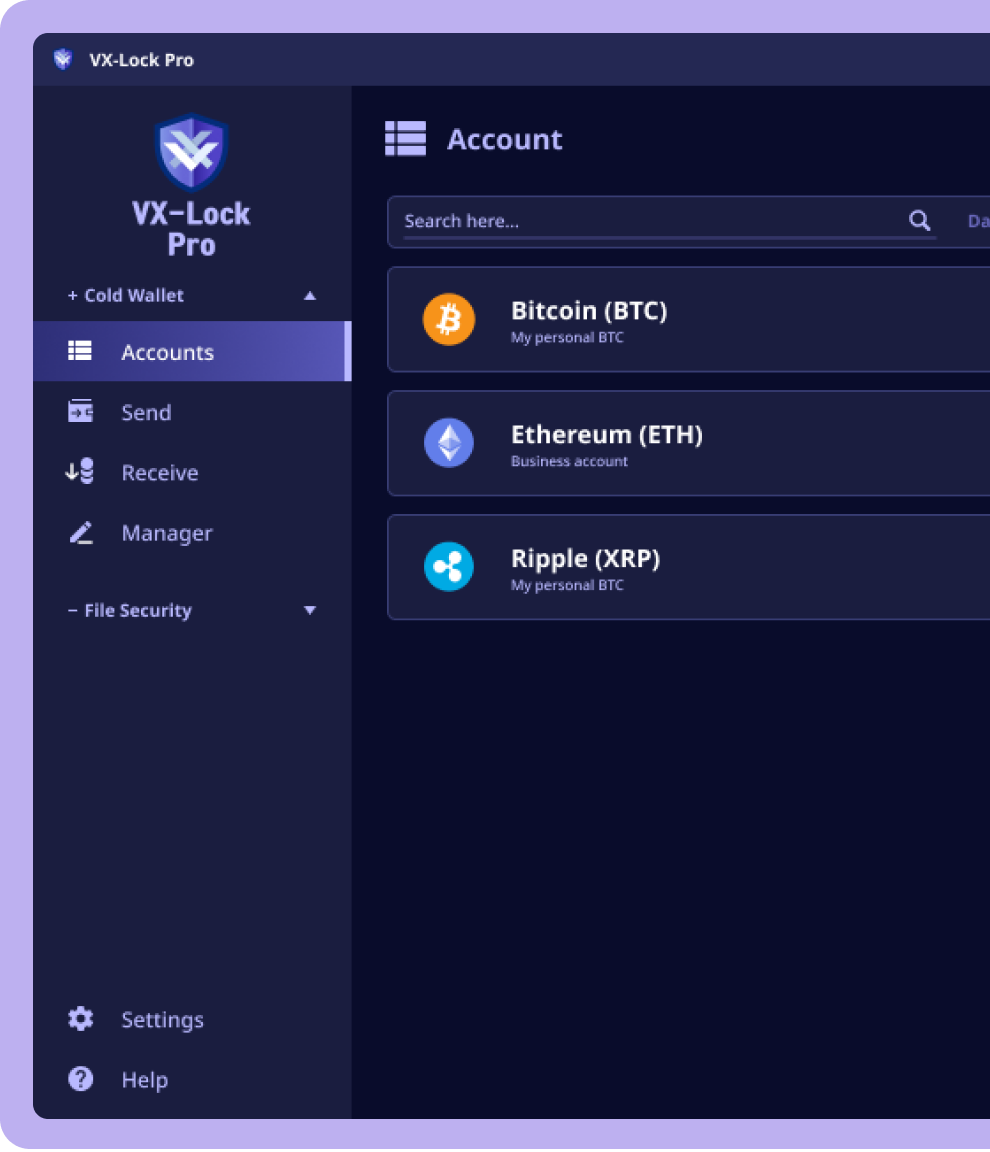This screenshot has height=1152, width=990.
Task: Click the Accounts list icon in sidebar
Action: coord(80,351)
